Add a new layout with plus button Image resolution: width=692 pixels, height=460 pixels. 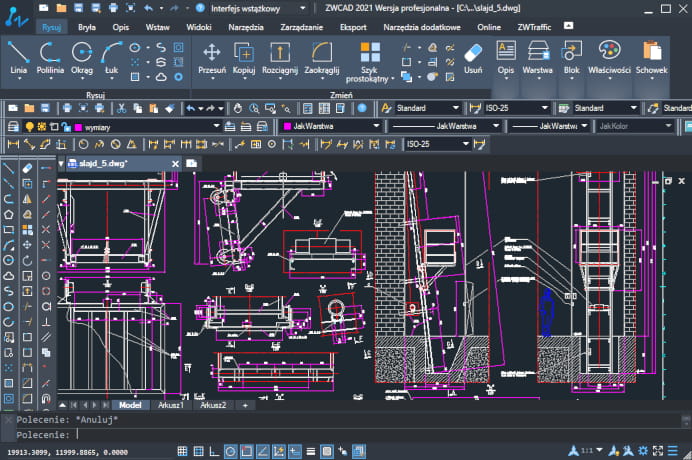(245, 405)
